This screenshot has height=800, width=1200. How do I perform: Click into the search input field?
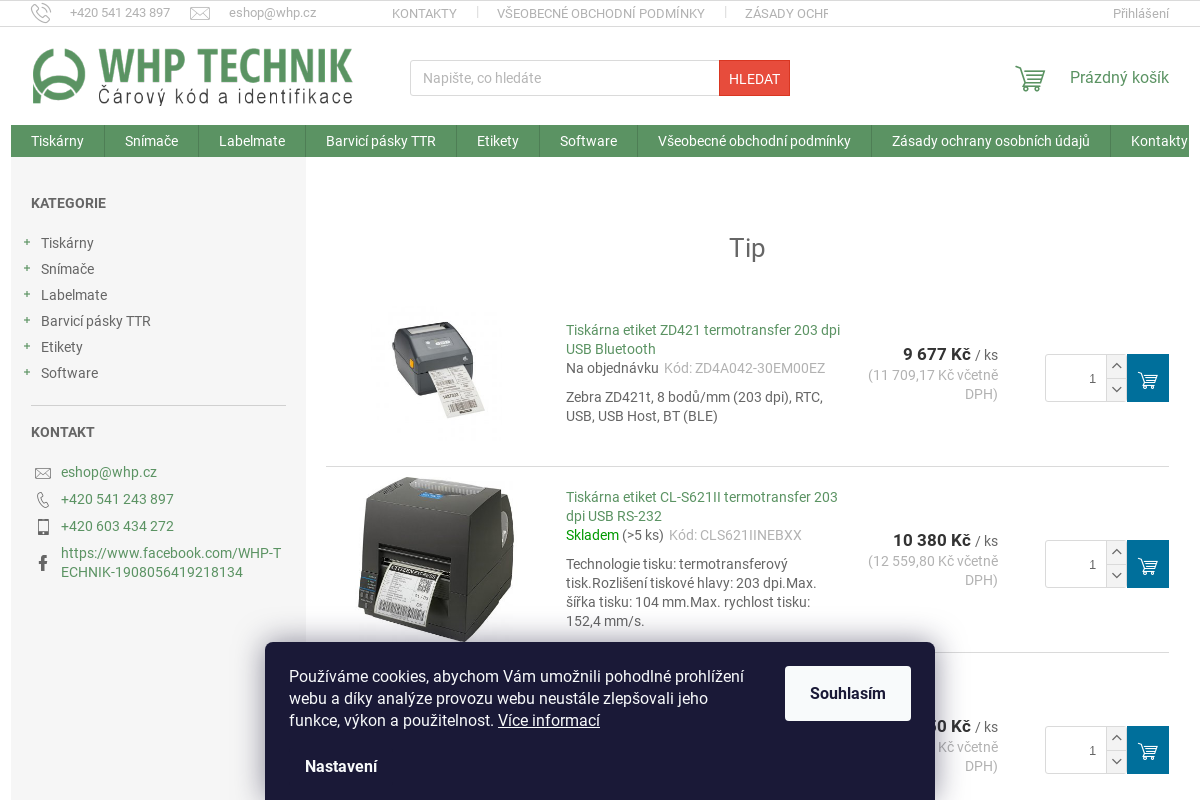point(565,78)
